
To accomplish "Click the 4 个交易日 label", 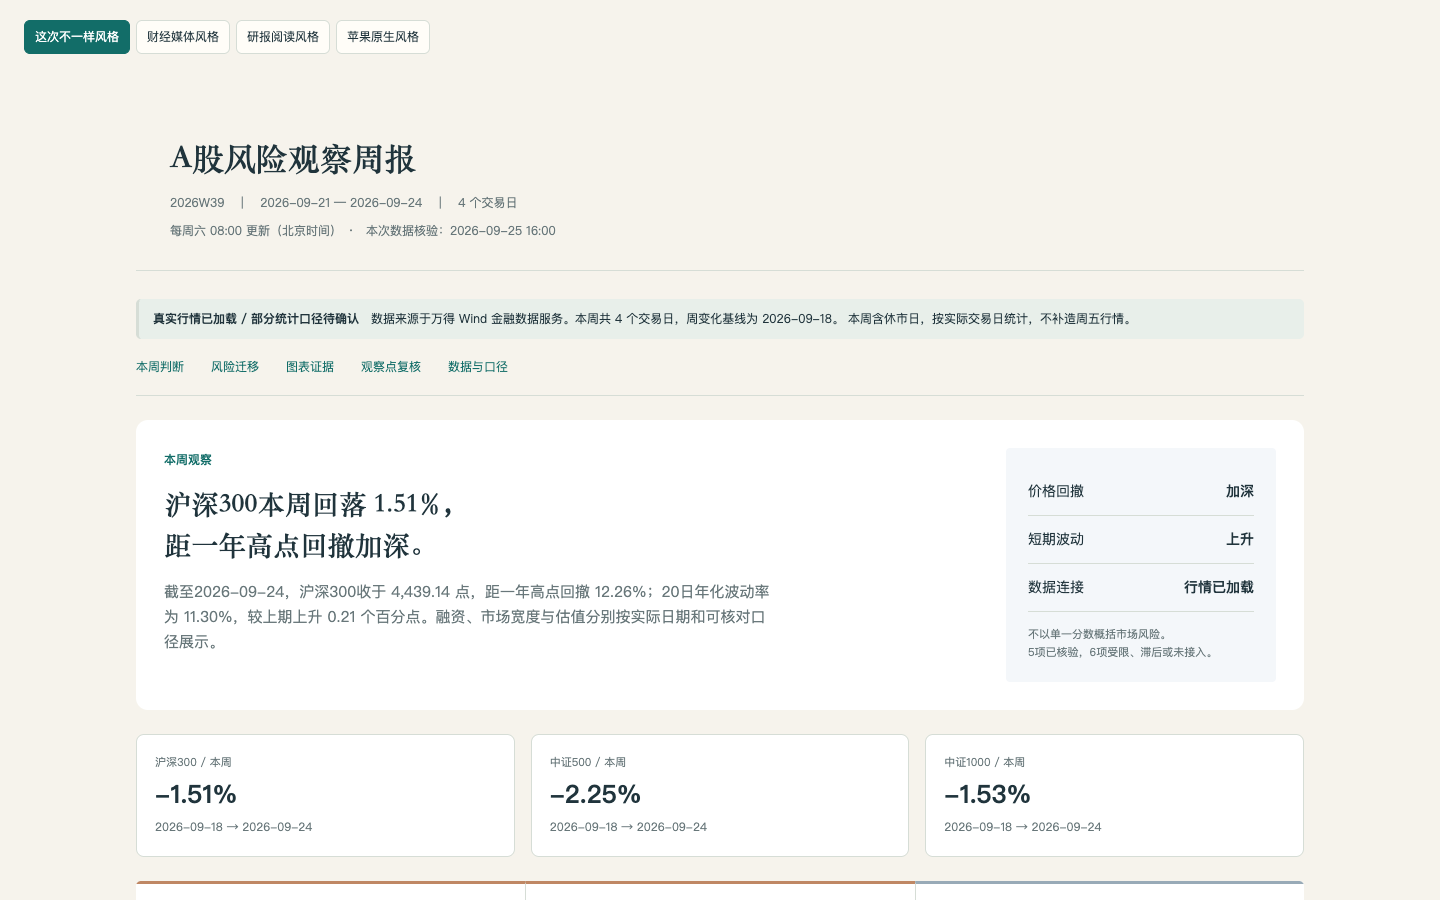I will coord(488,202).
